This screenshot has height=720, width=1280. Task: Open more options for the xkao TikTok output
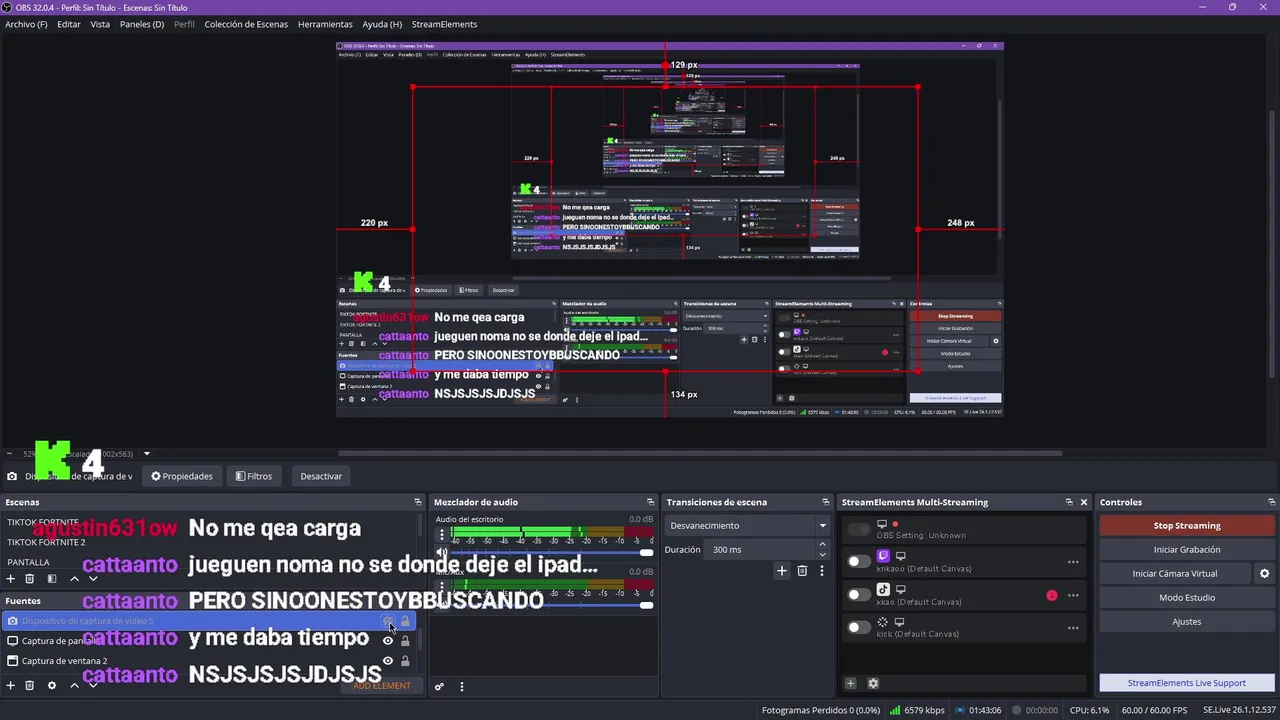(x=1073, y=595)
